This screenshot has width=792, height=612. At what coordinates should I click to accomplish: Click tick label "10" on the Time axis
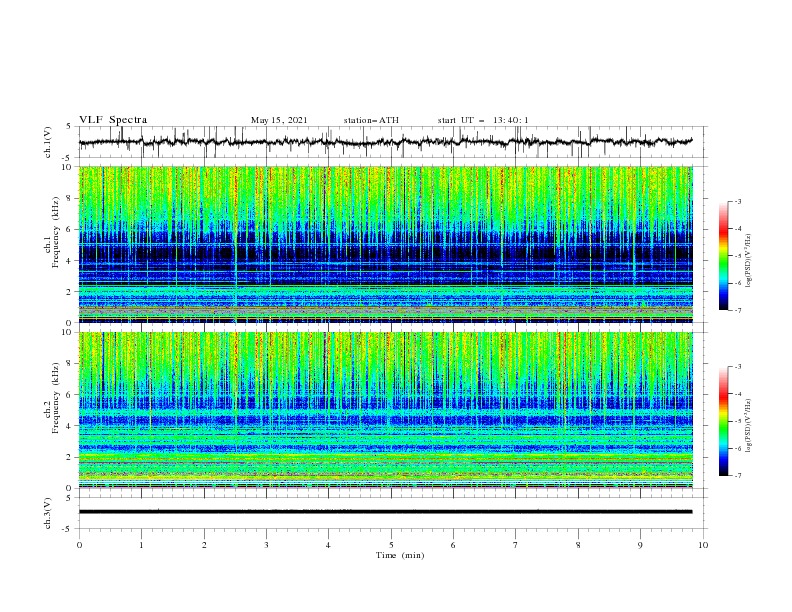coord(703,545)
